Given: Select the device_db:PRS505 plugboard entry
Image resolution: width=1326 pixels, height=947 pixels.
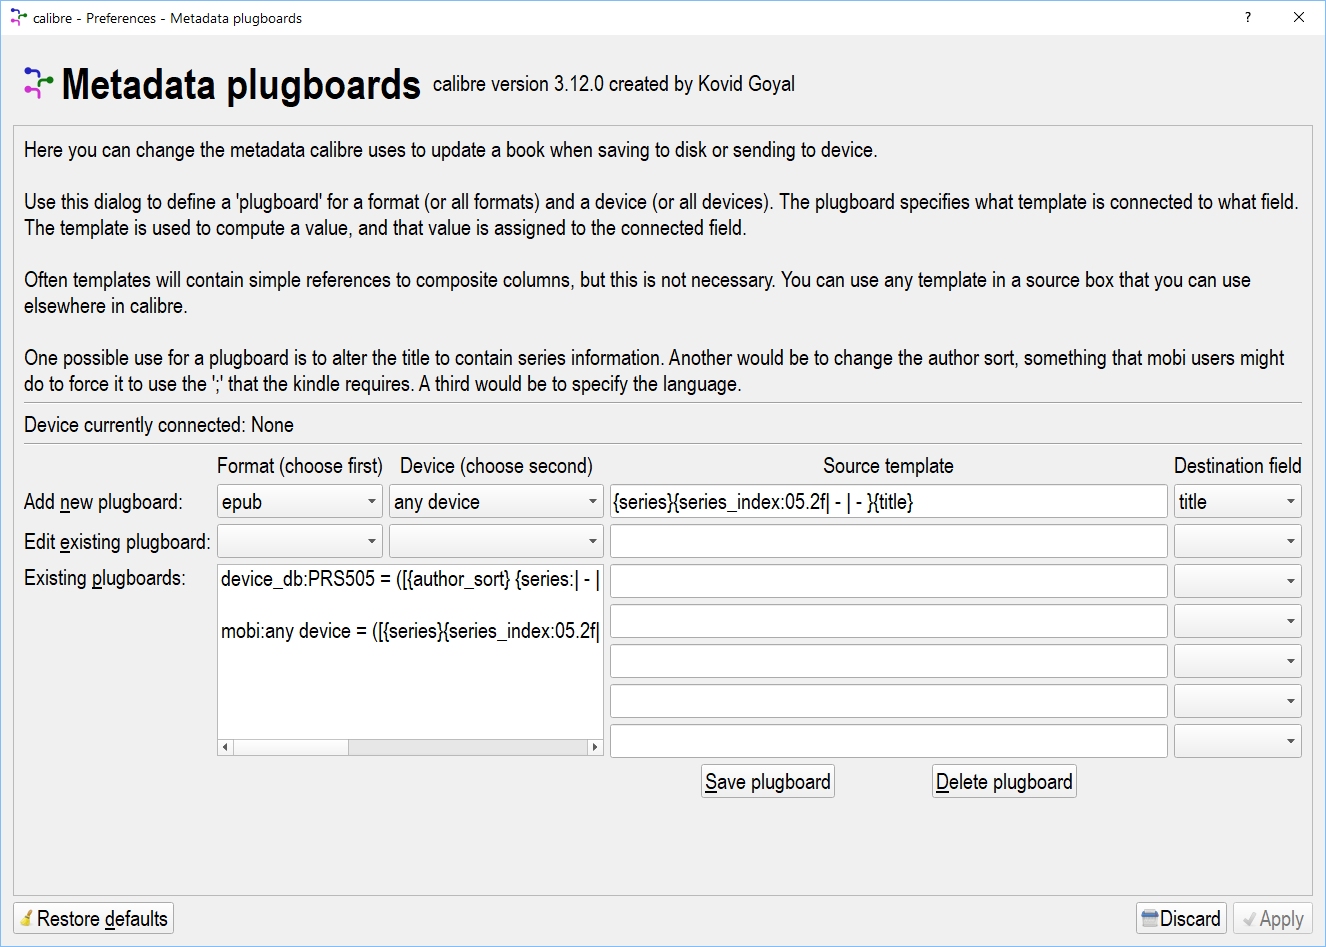Looking at the screenshot, I should [x=410, y=579].
